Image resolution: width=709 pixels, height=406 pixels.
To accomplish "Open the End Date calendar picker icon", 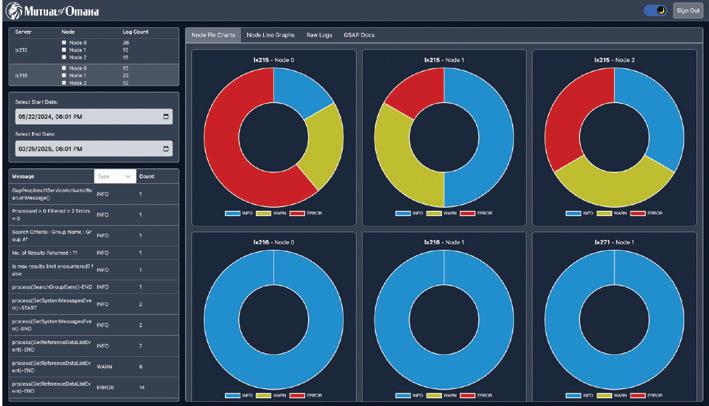I will pyautogui.click(x=165, y=149).
